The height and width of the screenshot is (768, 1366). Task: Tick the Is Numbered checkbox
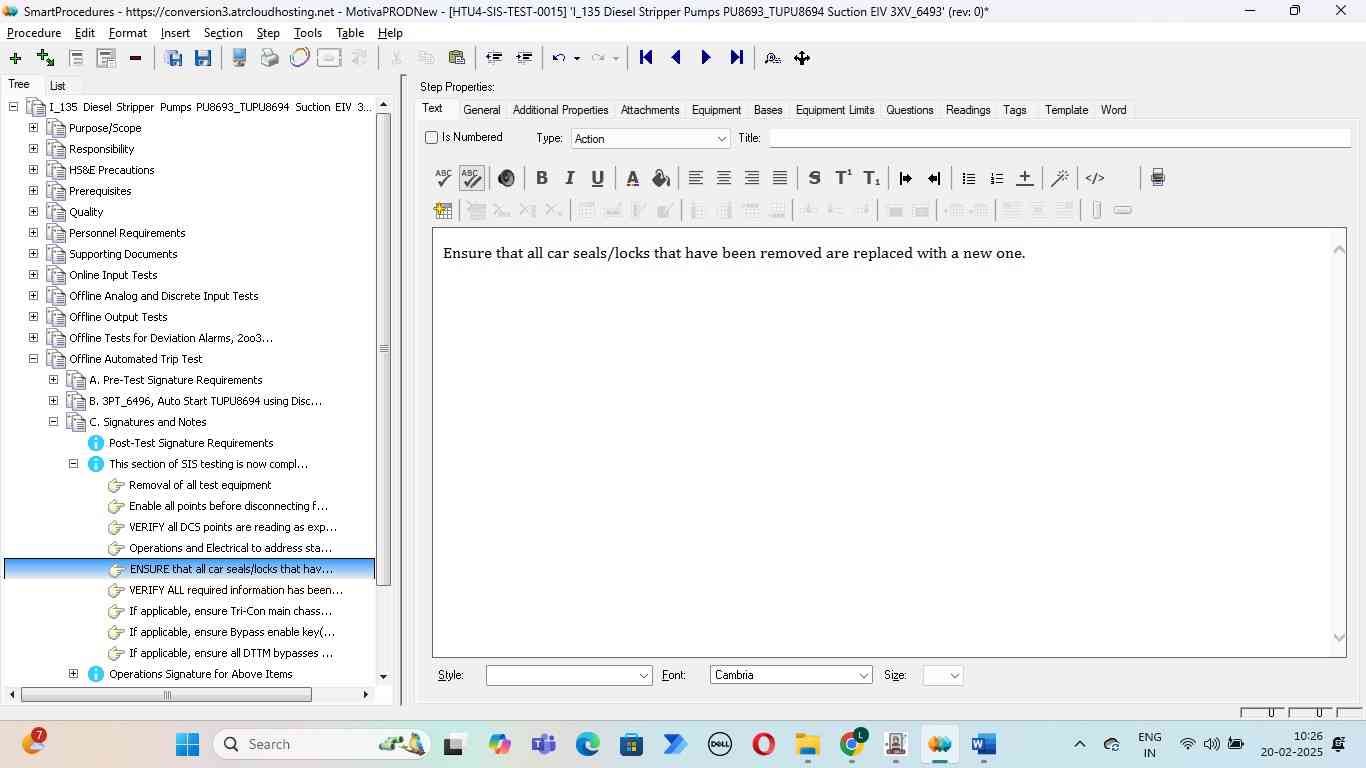tap(432, 138)
